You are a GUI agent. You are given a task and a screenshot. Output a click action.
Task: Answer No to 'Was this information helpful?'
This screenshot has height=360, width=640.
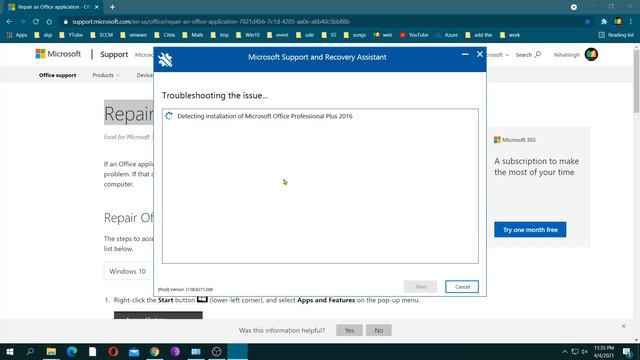[378, 330]
